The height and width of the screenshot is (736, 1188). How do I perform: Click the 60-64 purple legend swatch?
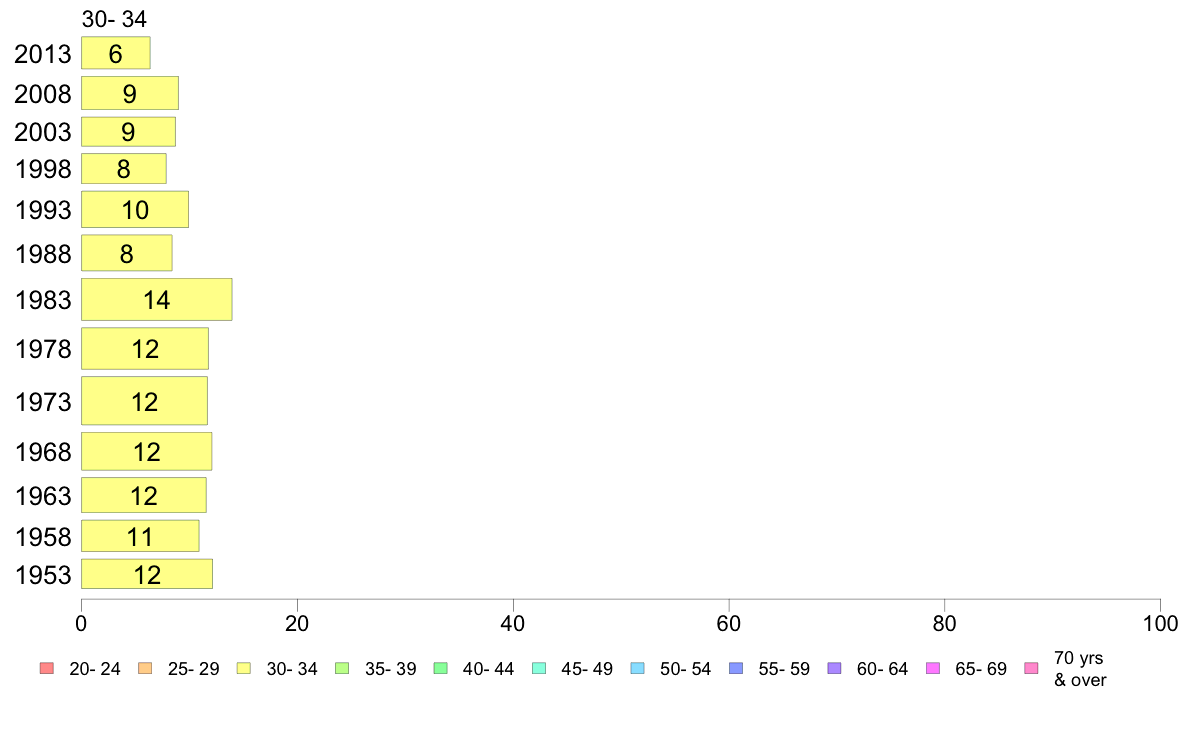click(x=834, y=669)
